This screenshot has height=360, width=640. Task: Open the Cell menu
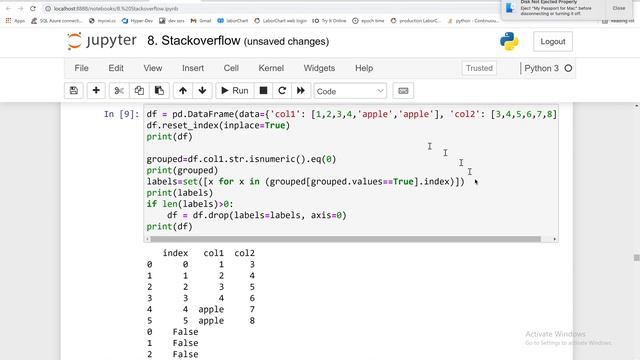231,68
